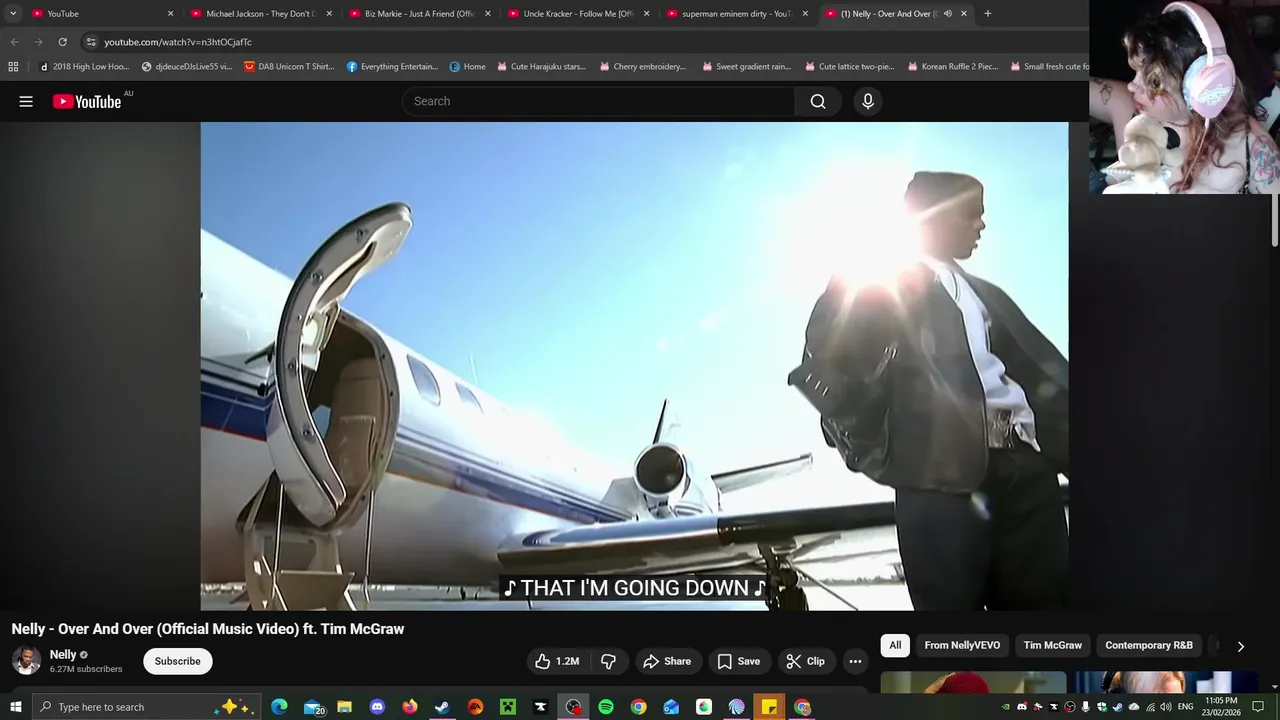Screen dimensions: 1280x720
Task: Mute the Nelly tab audio icon
Action: (x=947, y=14)
